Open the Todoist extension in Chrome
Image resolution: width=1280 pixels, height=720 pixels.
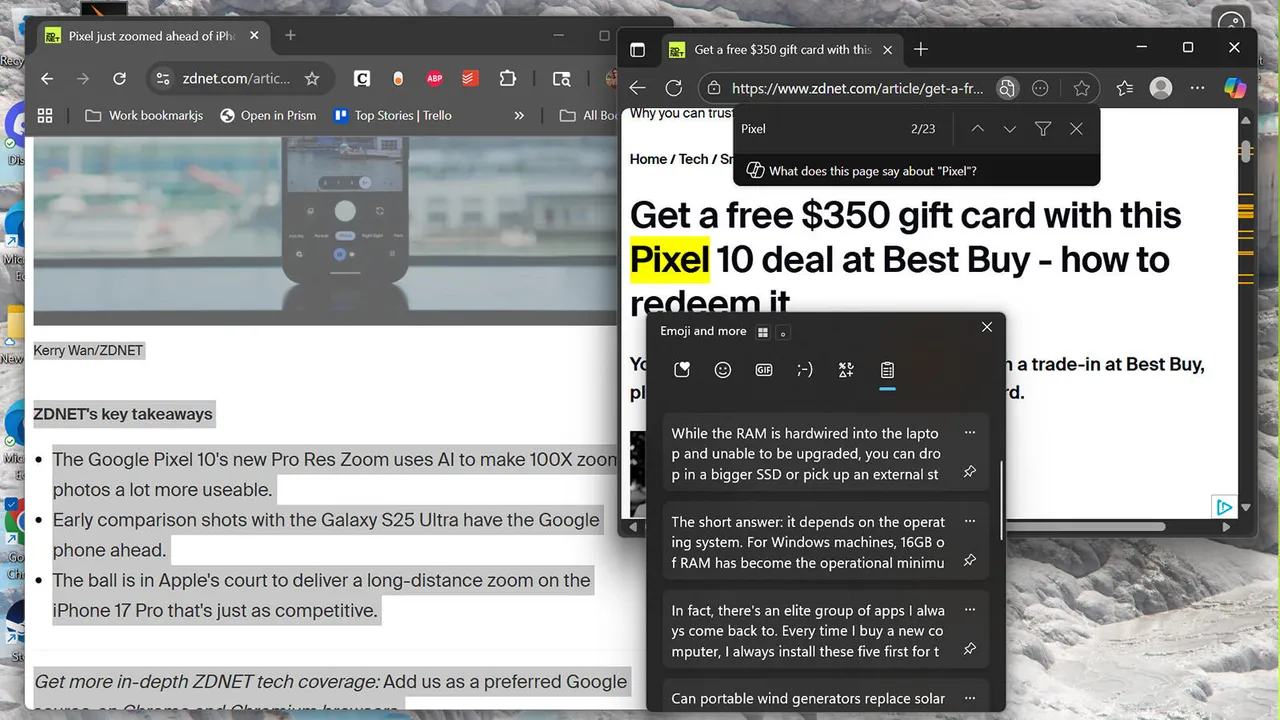[470, 79]
